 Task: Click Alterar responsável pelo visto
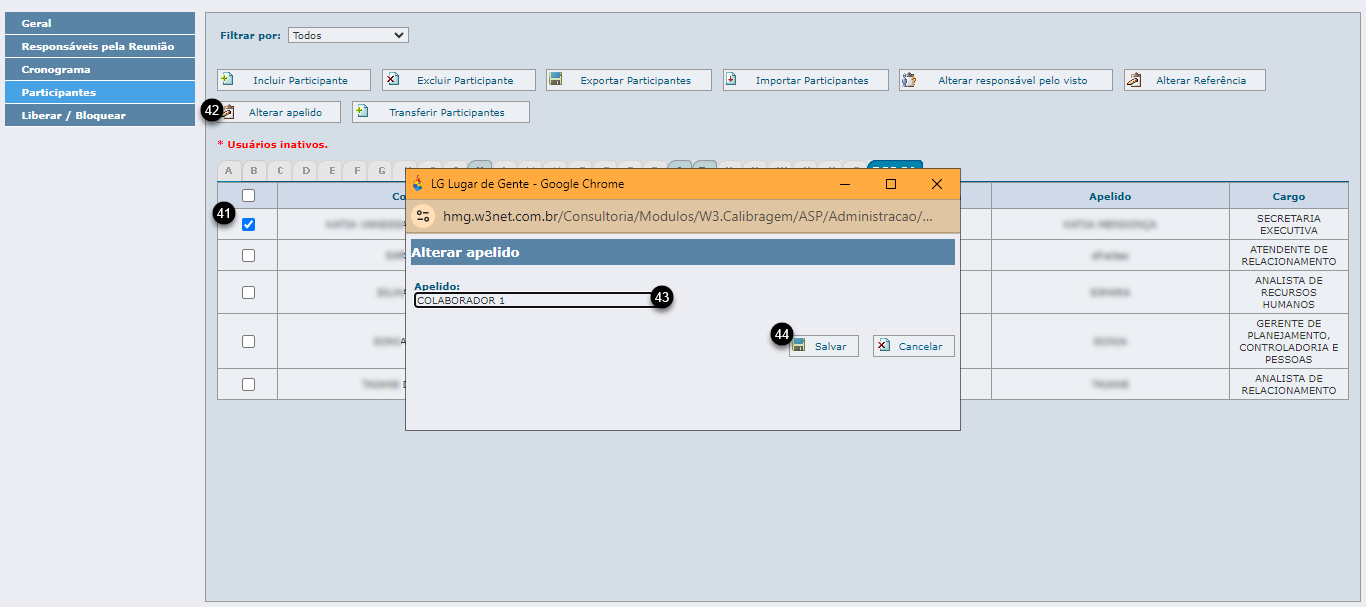tap(1006, 80)
